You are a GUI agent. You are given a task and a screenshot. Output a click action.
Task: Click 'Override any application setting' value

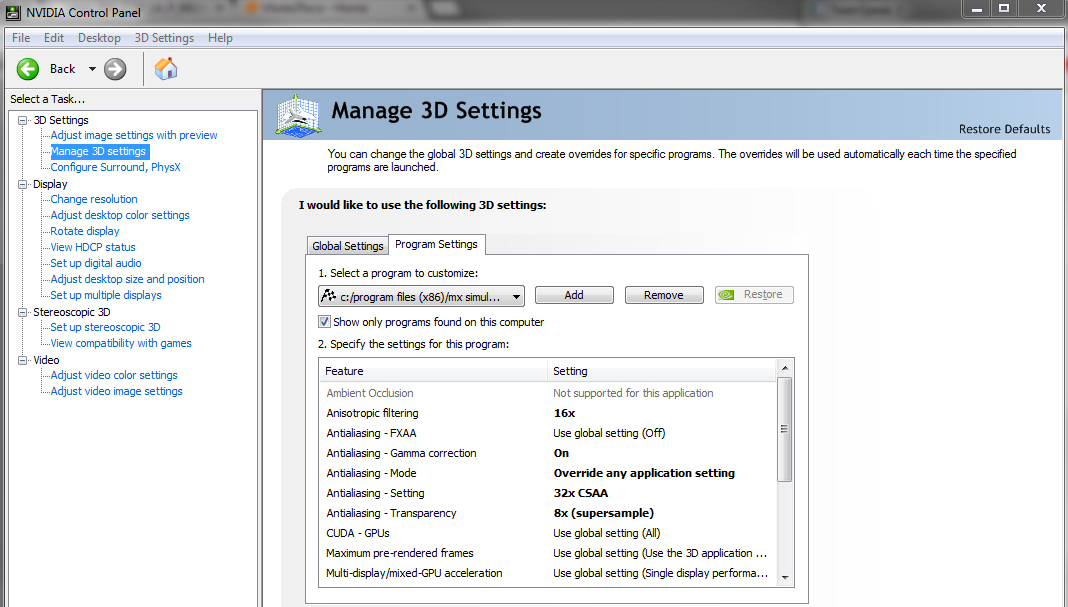[x=644, y=473]
